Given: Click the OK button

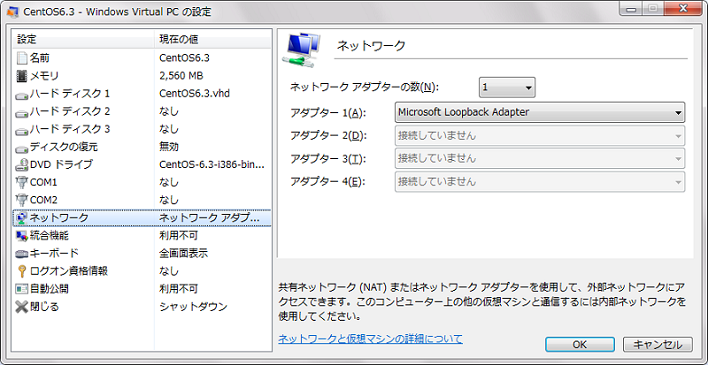Looking at the screenshot, I should 580,344.
